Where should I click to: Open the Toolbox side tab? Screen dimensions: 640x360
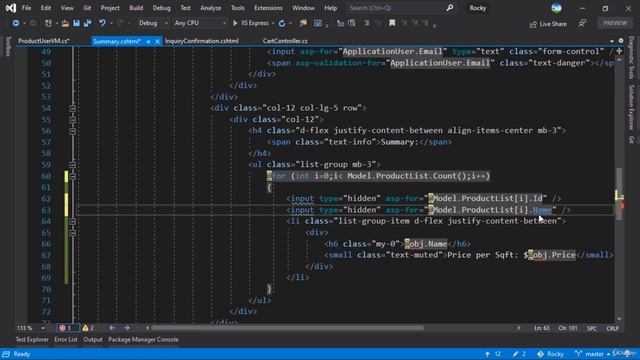click(x=8, y=46)
